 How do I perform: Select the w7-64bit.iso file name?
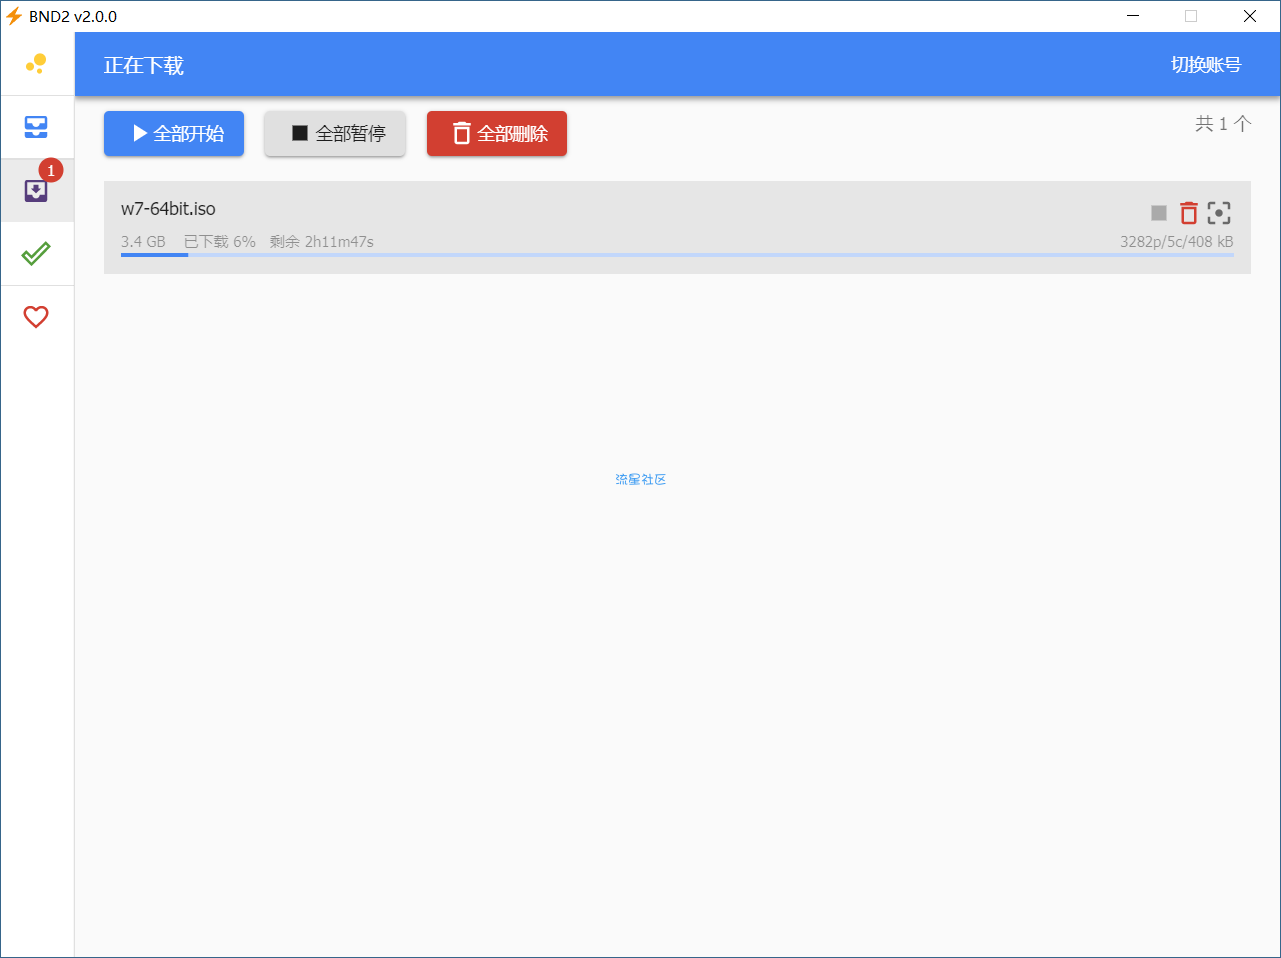168,209
